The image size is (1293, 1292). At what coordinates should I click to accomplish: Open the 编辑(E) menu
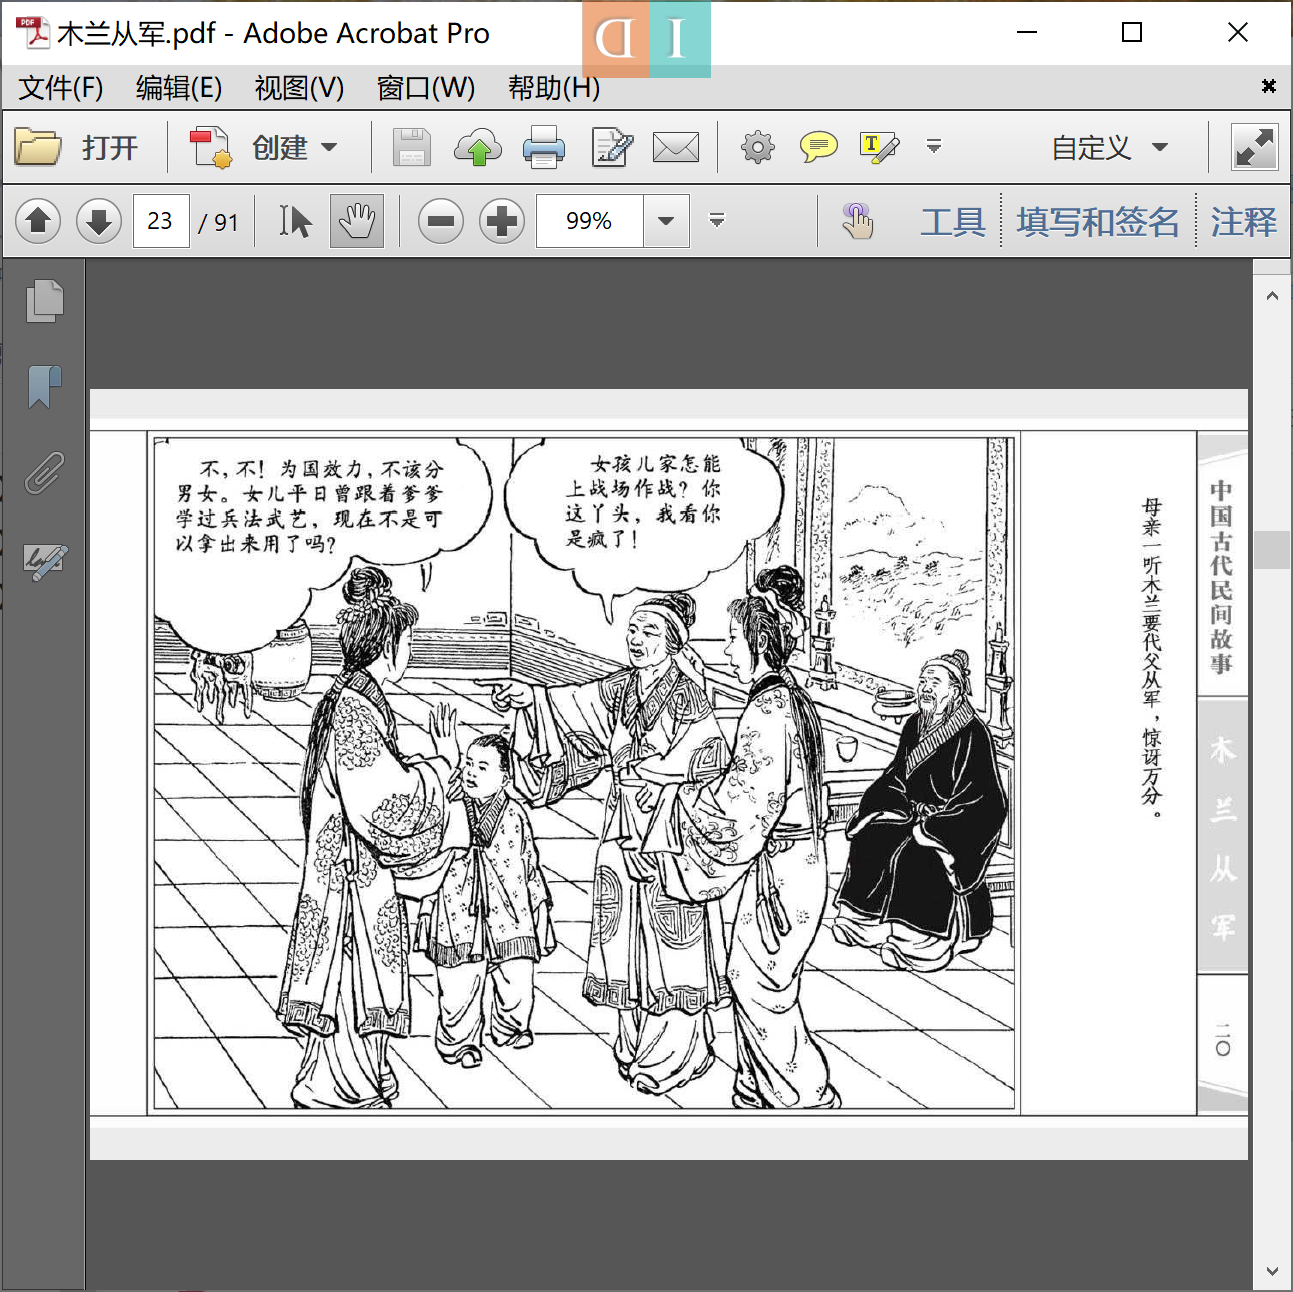[x=179, y=88]
